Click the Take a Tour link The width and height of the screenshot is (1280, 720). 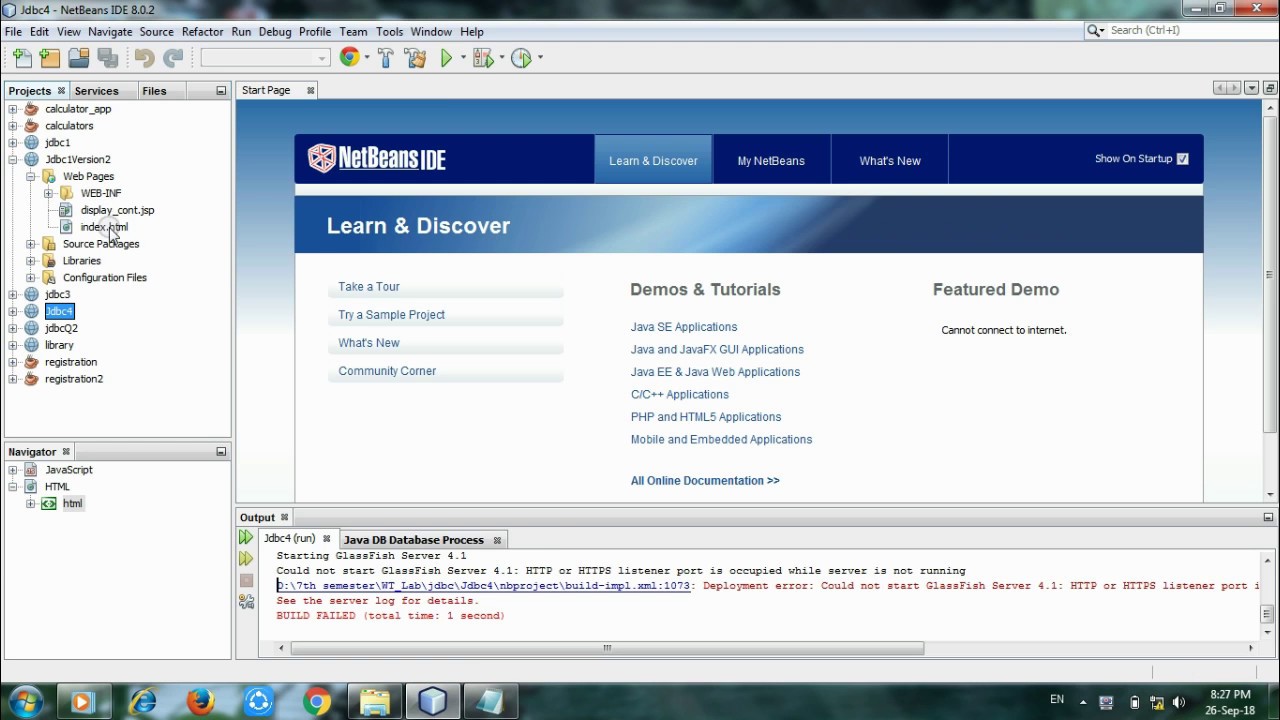coord(369,287)
